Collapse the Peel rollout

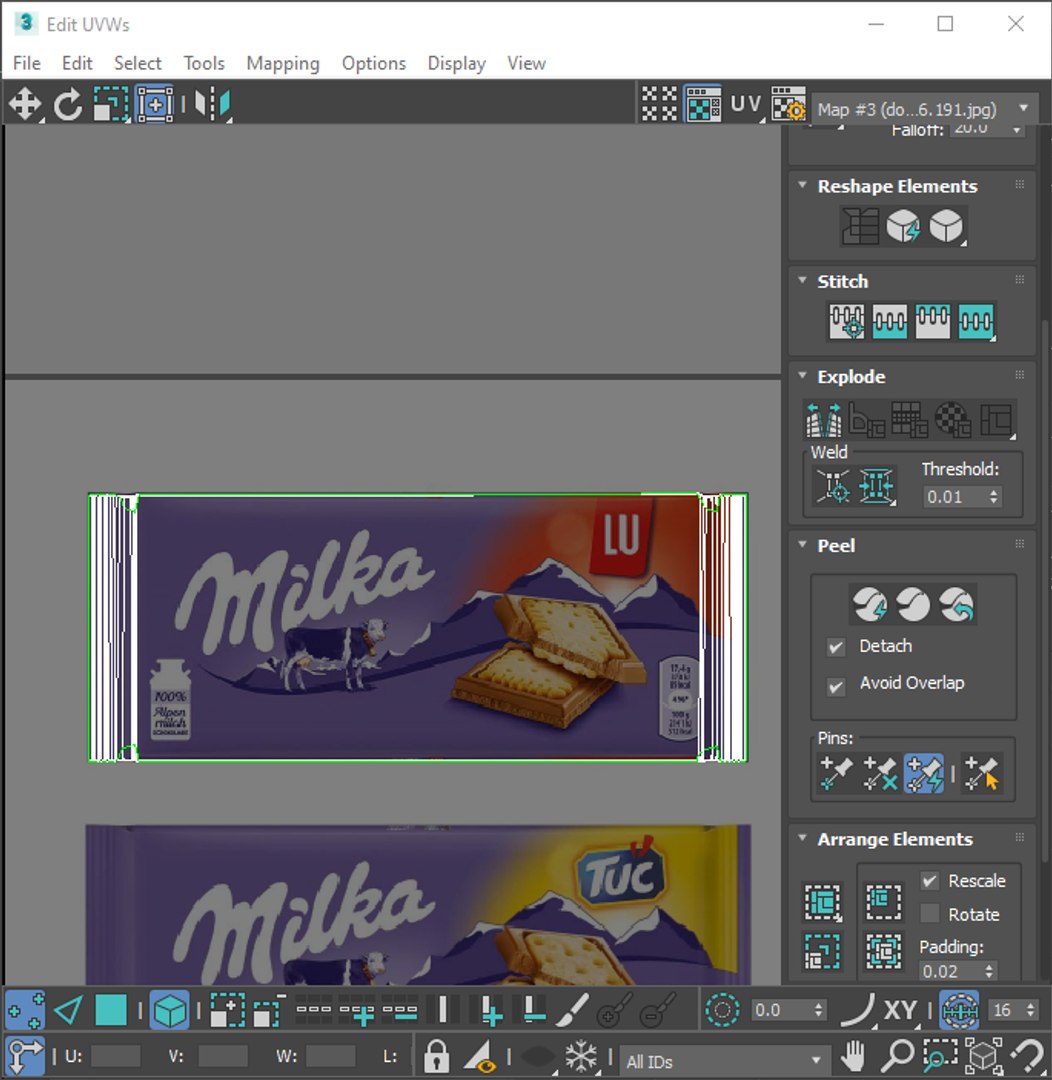tap(802, 544)
